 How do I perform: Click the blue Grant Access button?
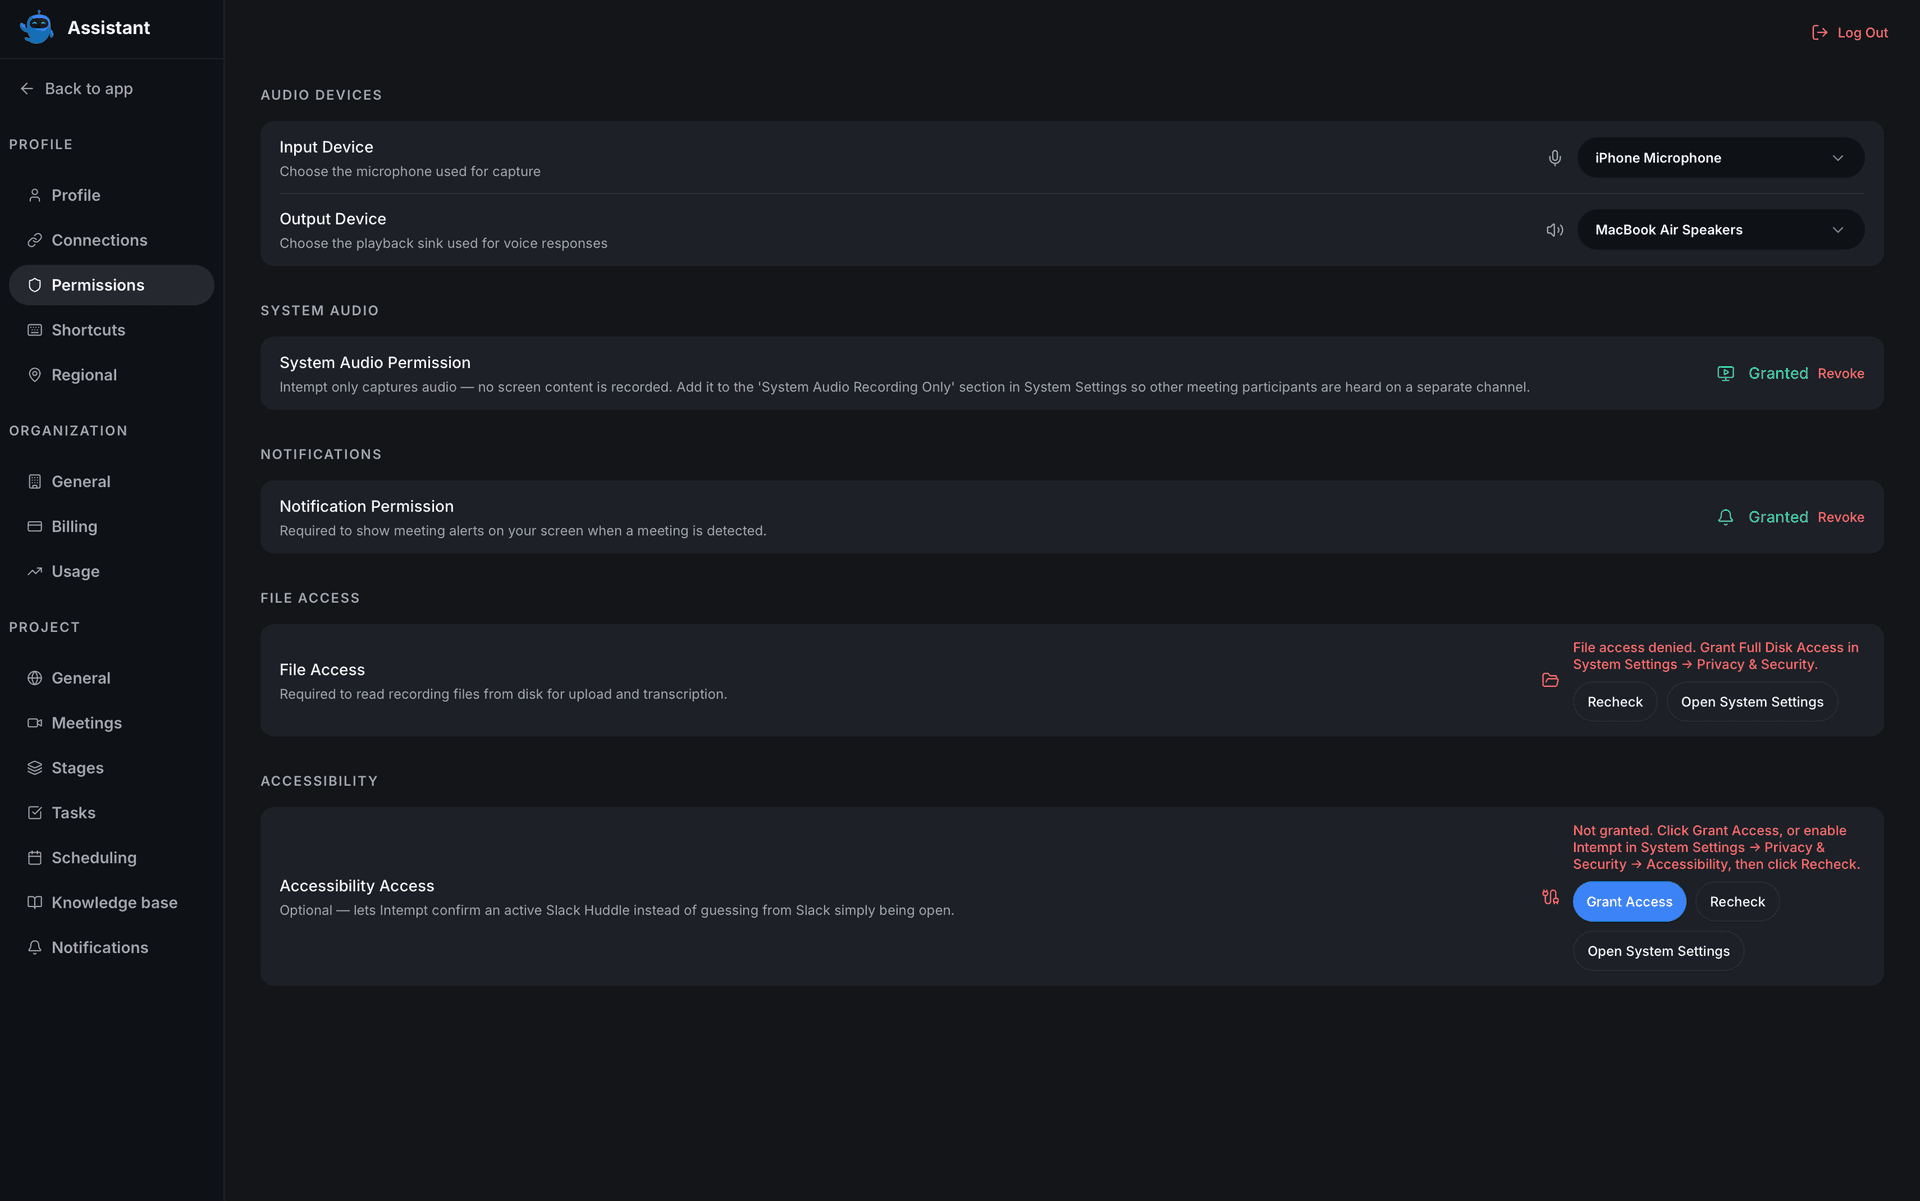1629,901
